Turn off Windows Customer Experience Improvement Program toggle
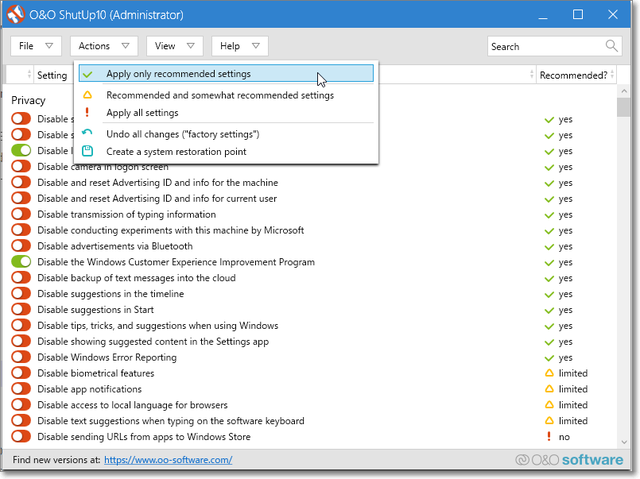 pyautogui.click(x=21, y=262)
